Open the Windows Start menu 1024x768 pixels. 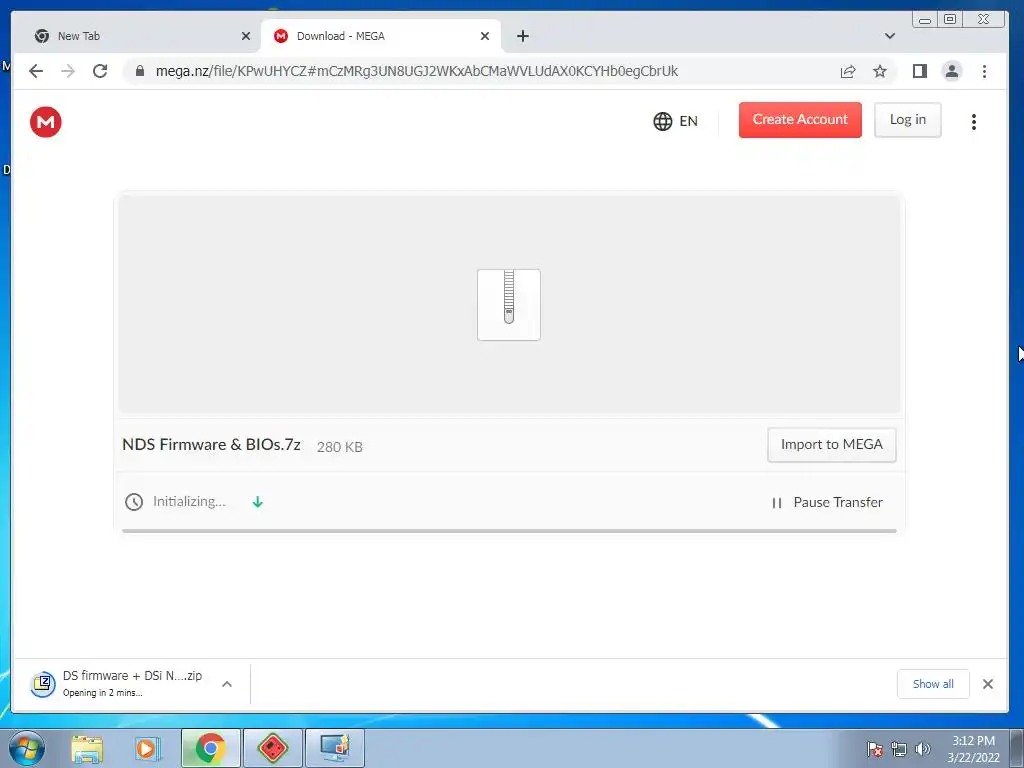point(26,748)
